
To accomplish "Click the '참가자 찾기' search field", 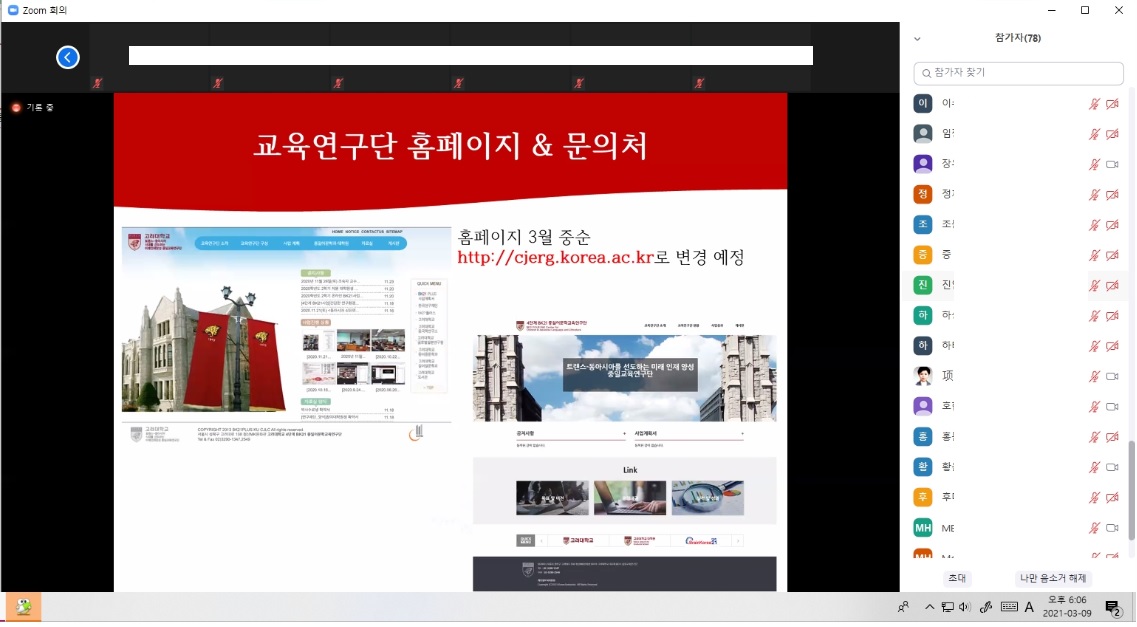I will point(1018,73).
